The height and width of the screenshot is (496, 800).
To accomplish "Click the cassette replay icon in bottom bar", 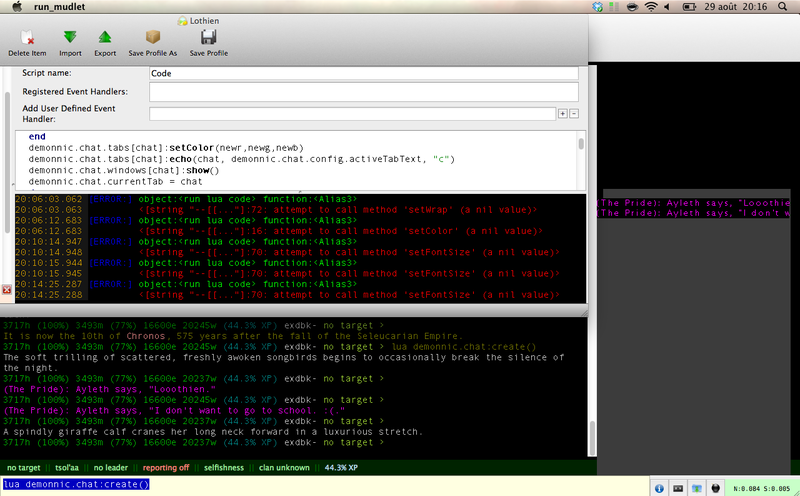I will [678, 488].
